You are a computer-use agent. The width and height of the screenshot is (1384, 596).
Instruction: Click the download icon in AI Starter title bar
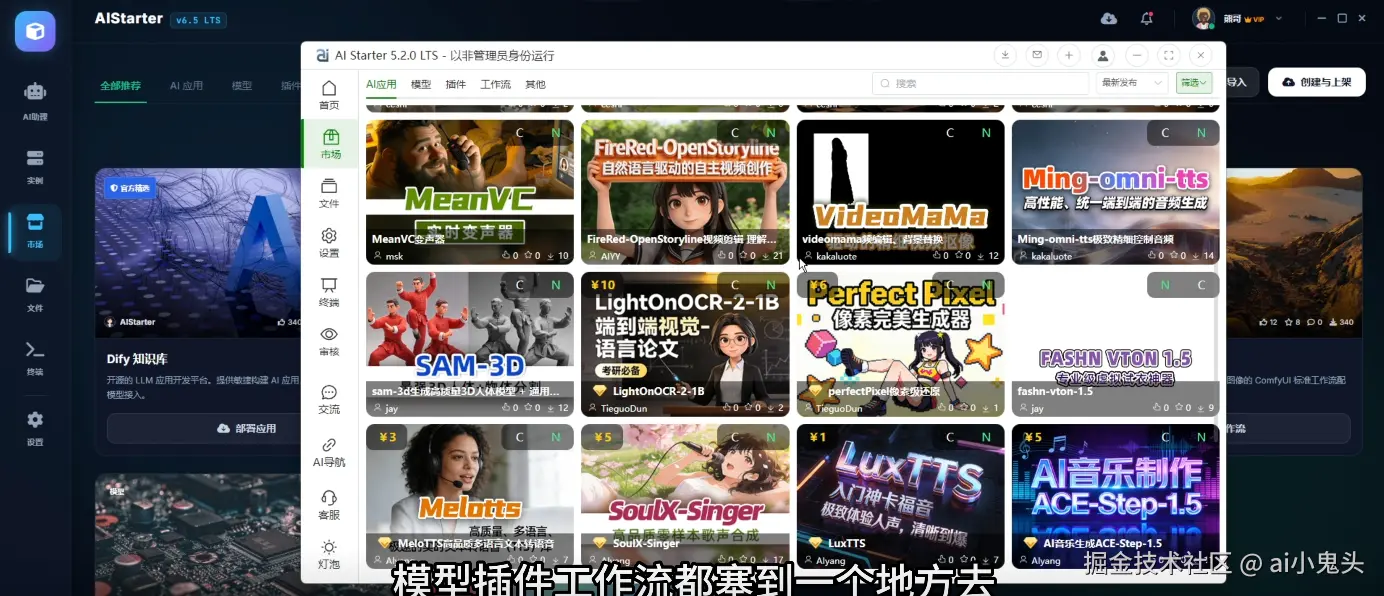[x=1005, y=55]
